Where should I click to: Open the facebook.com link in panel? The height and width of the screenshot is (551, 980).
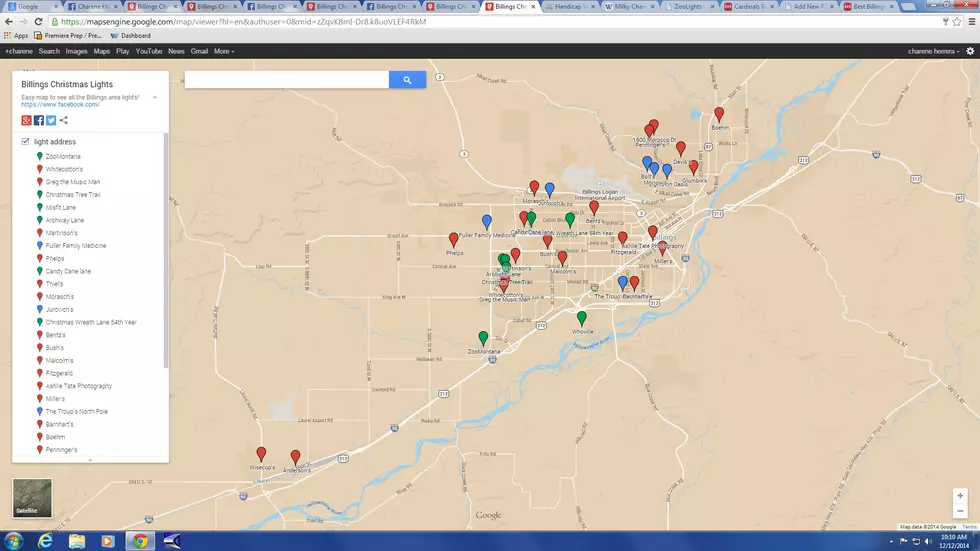[x=60, y=104]
